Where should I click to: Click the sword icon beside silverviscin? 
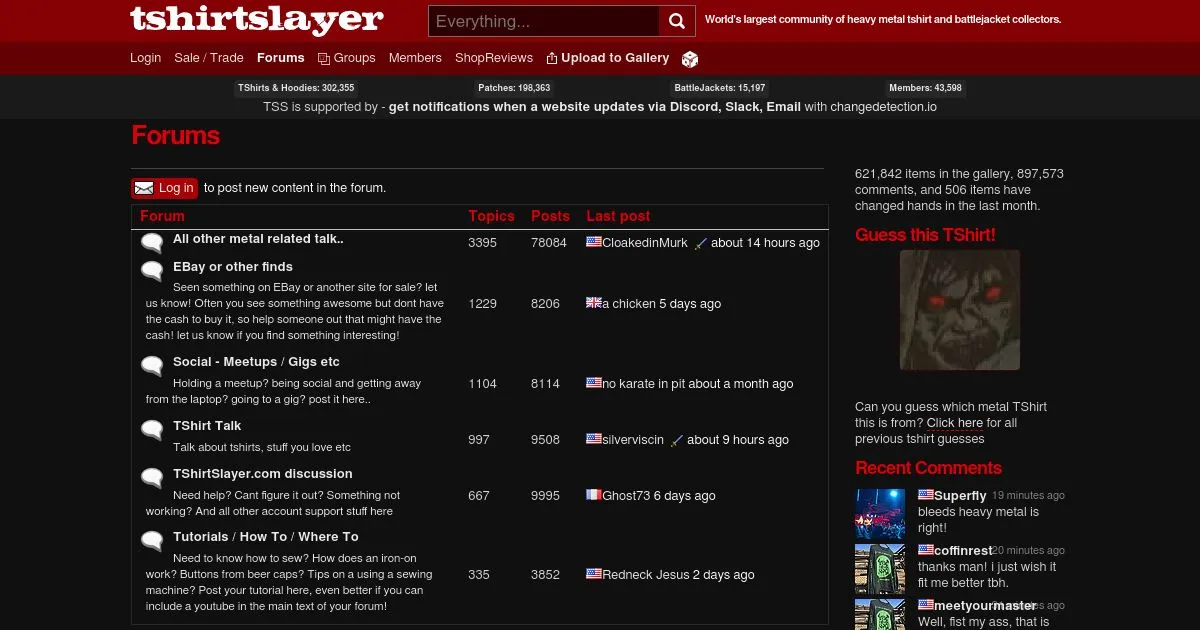click(x=677, y=440)
